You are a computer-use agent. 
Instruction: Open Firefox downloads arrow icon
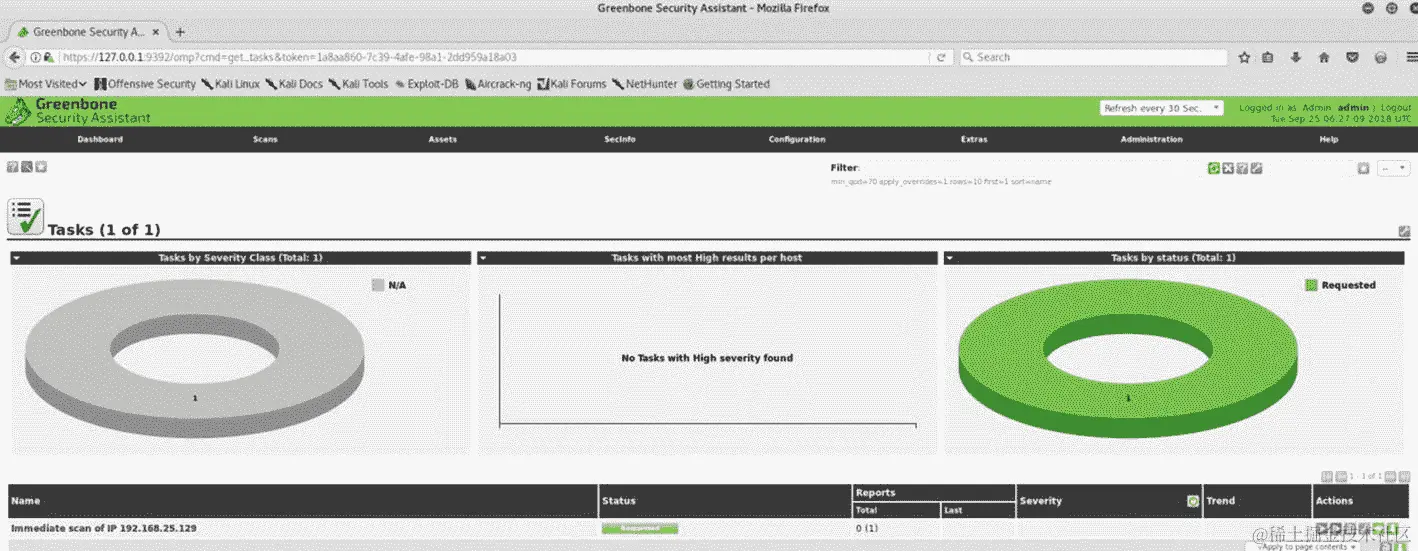tap(1296, 57)
